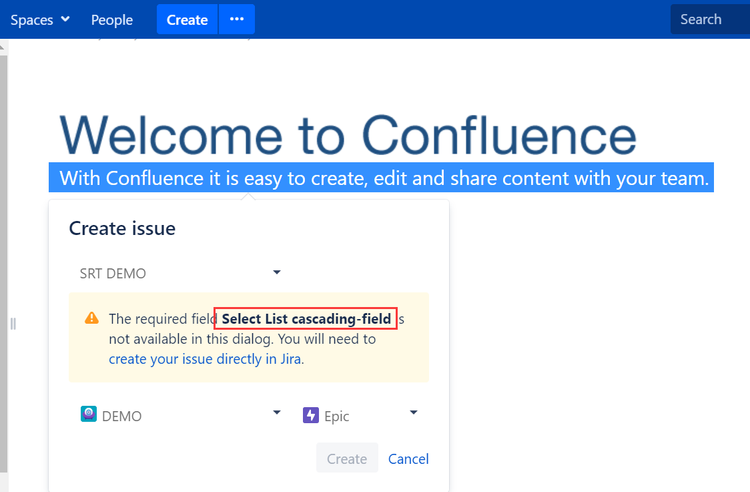Click the disabled Create button in dialog

[x=347, y=458]
